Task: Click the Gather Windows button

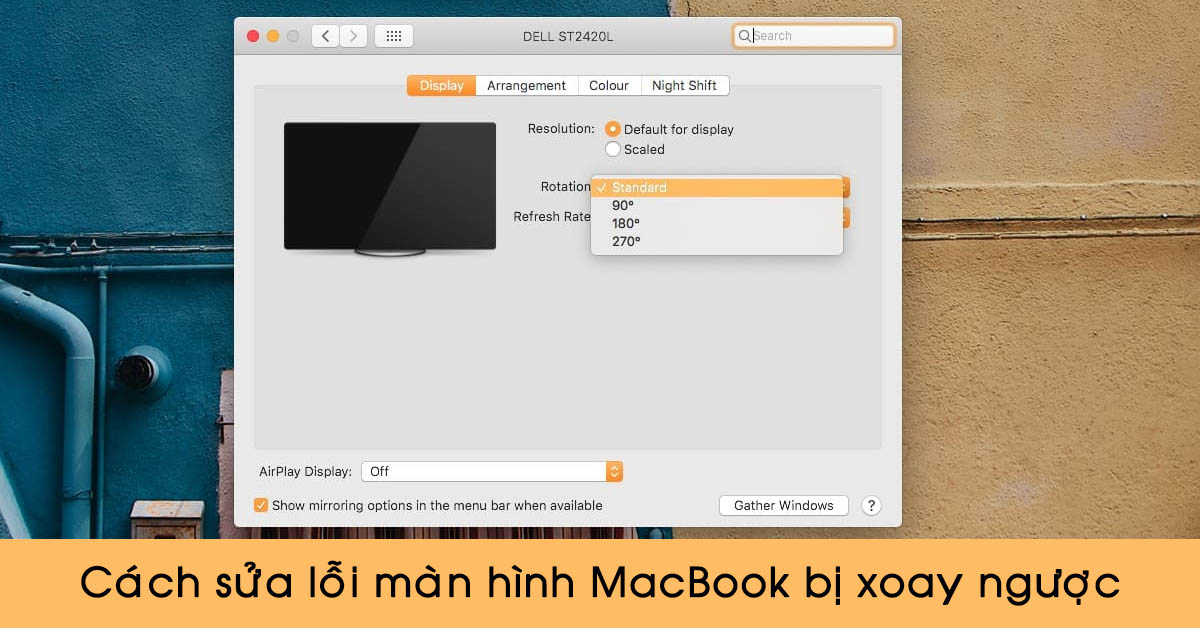Action: tap(784, 505)
